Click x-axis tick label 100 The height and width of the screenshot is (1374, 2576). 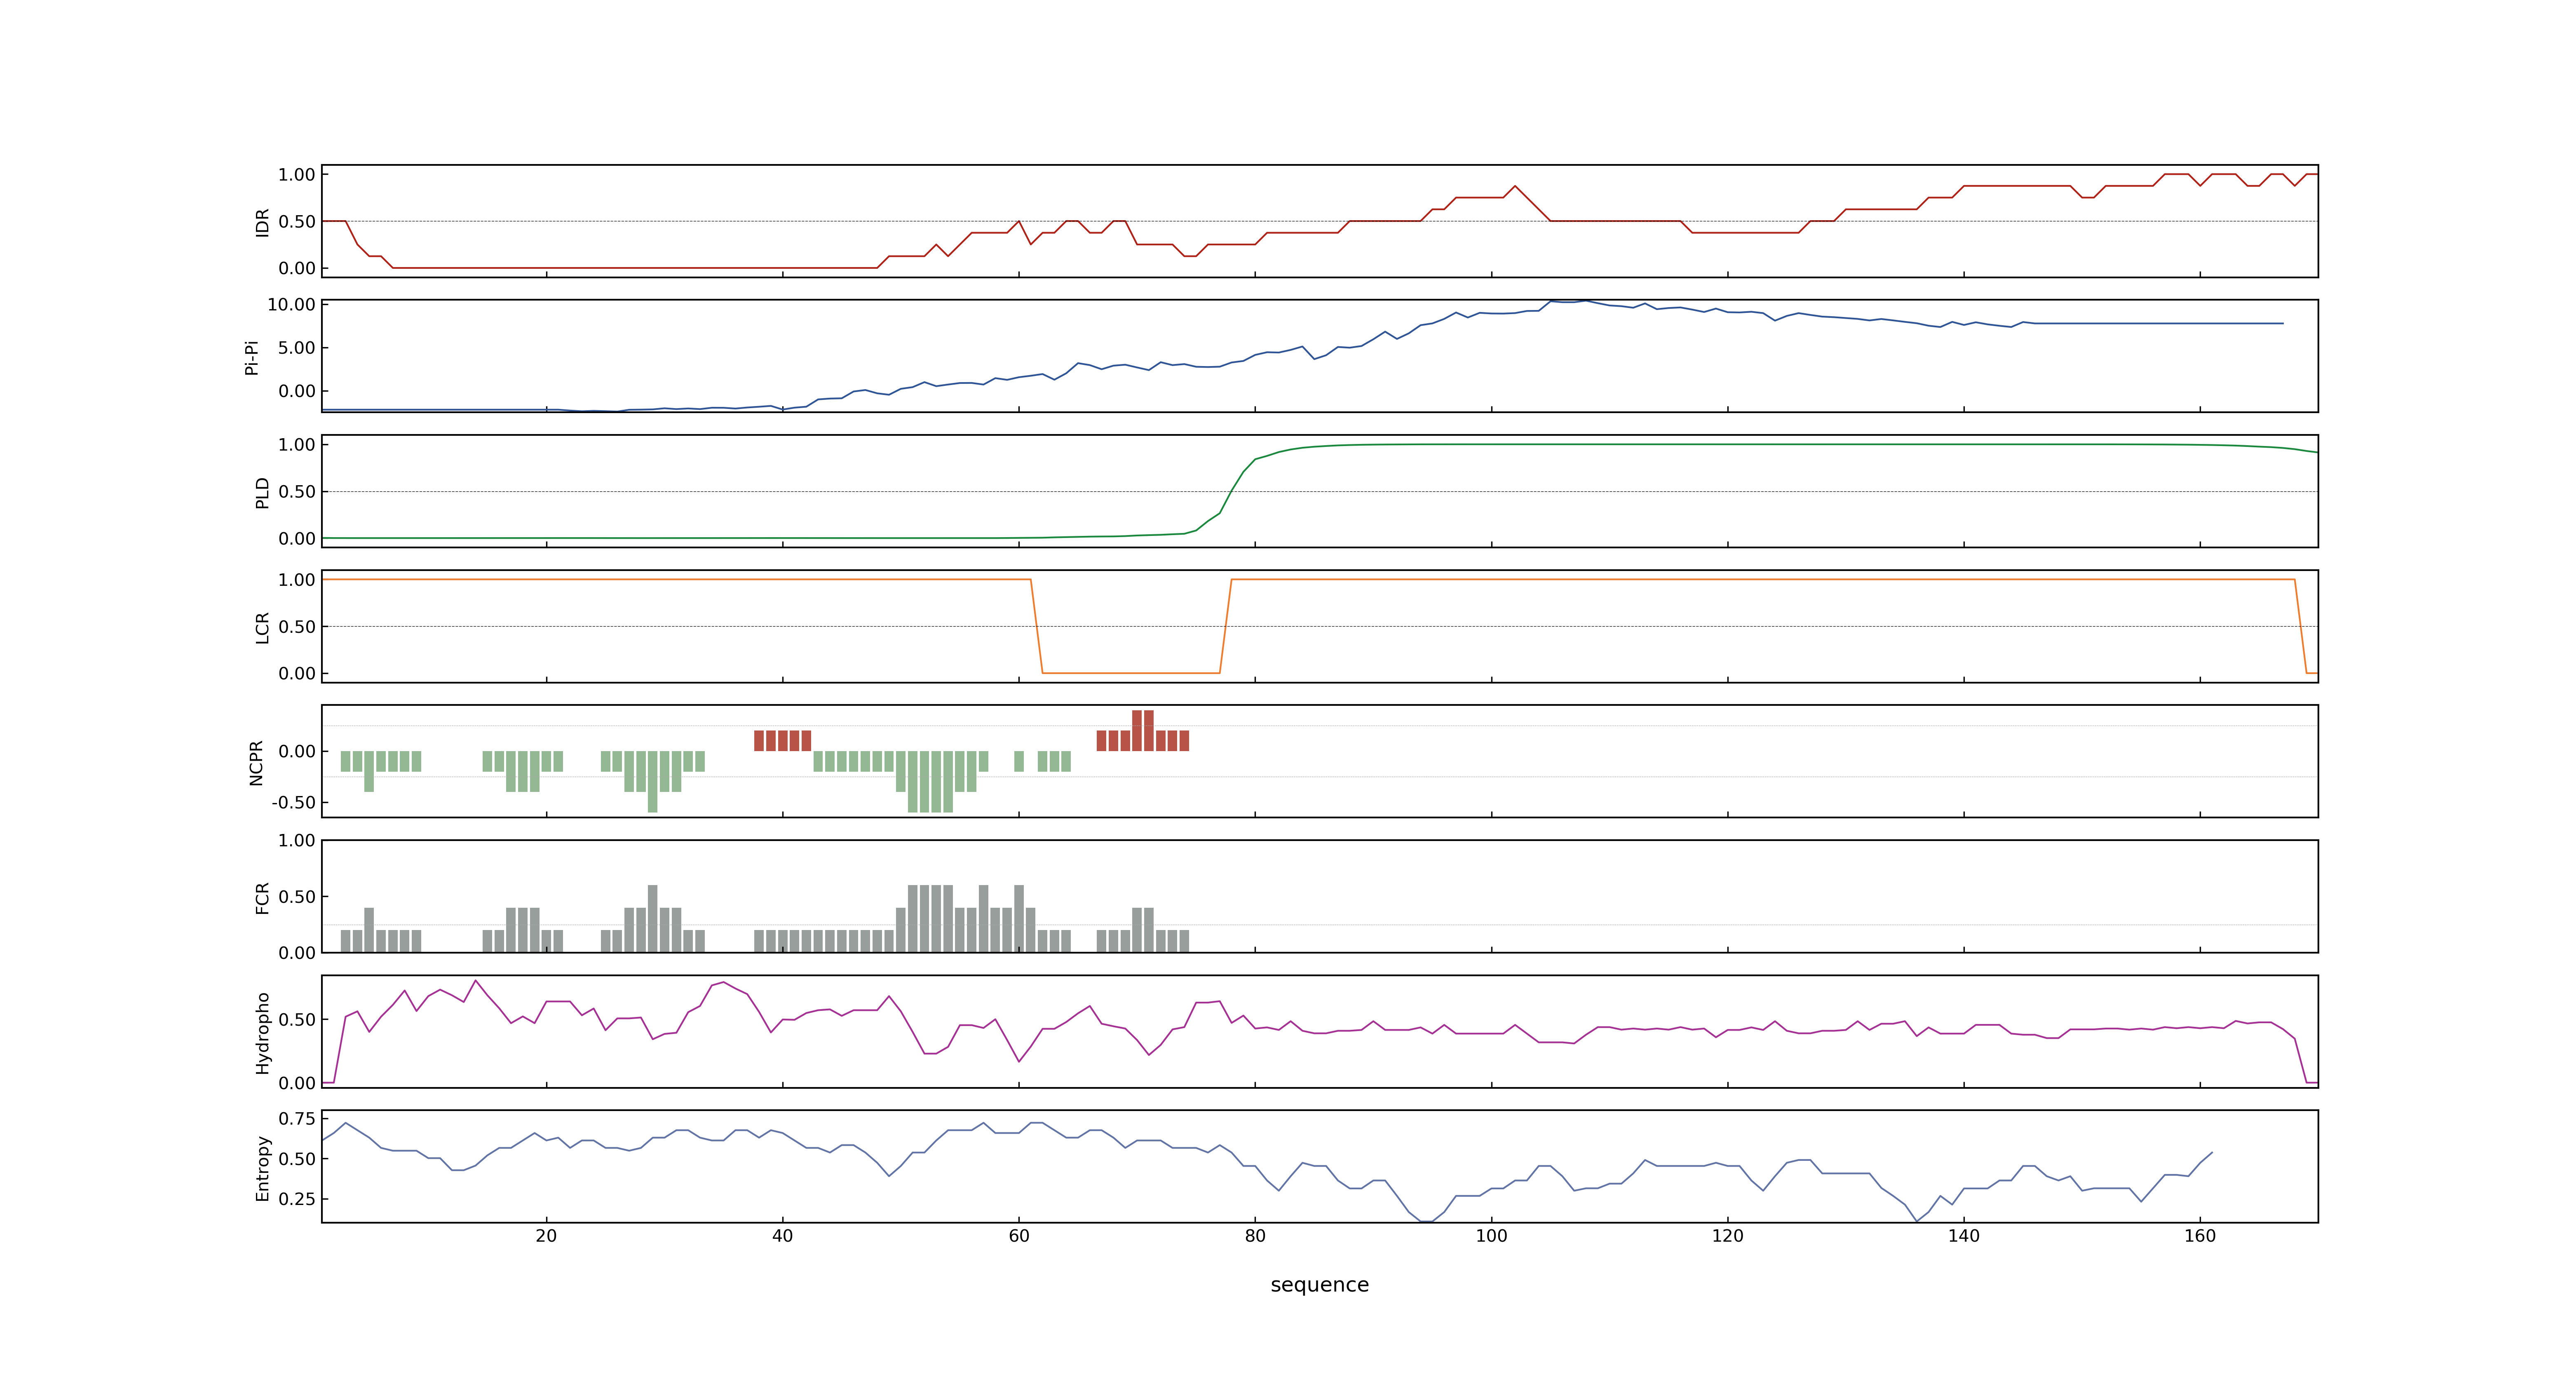coord(1491,1235)
